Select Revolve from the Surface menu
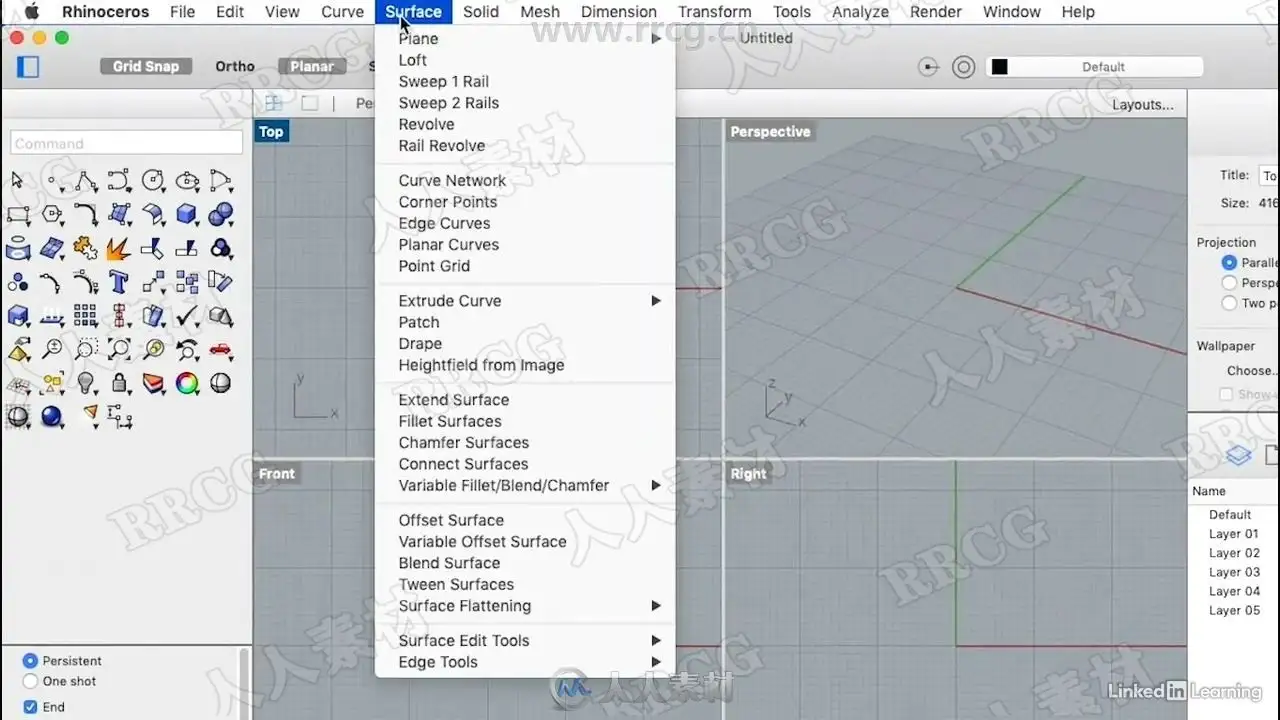 click(x=525, y=124)
